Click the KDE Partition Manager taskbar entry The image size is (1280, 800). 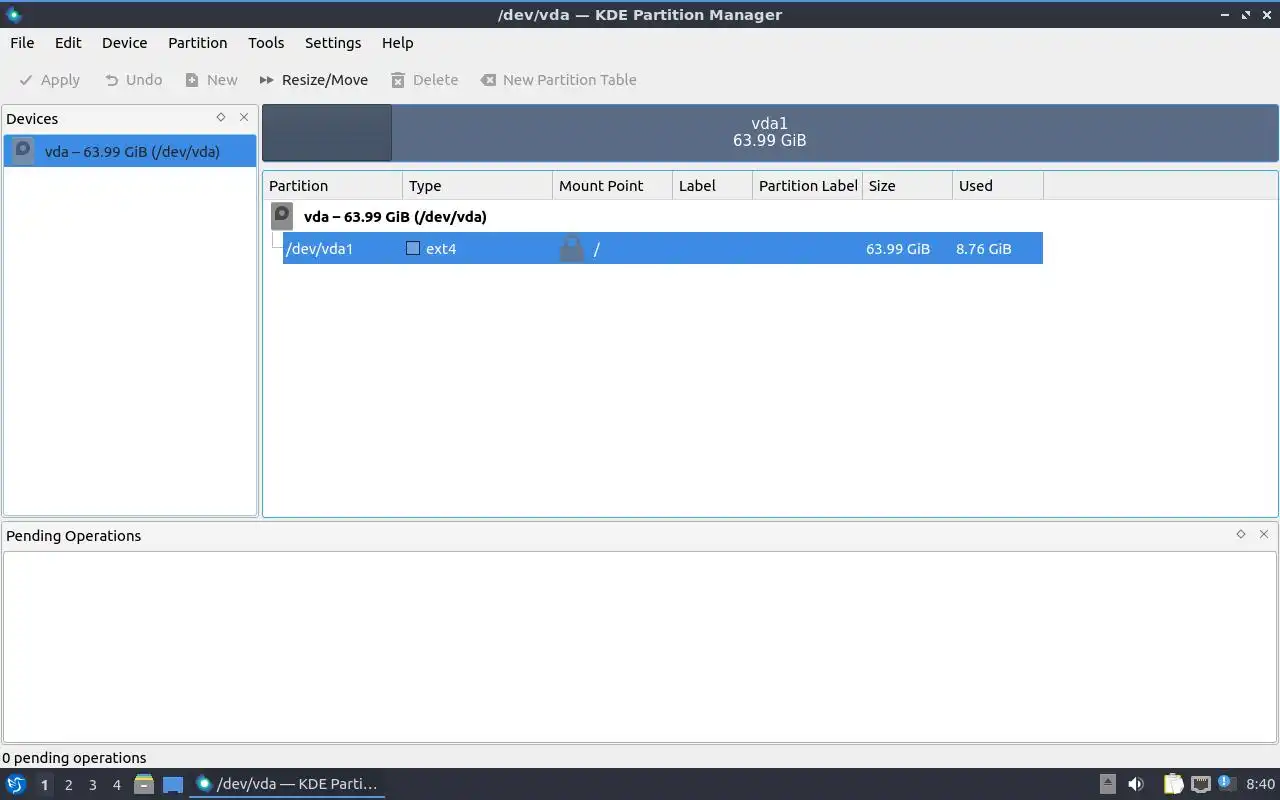coord(287,784)
